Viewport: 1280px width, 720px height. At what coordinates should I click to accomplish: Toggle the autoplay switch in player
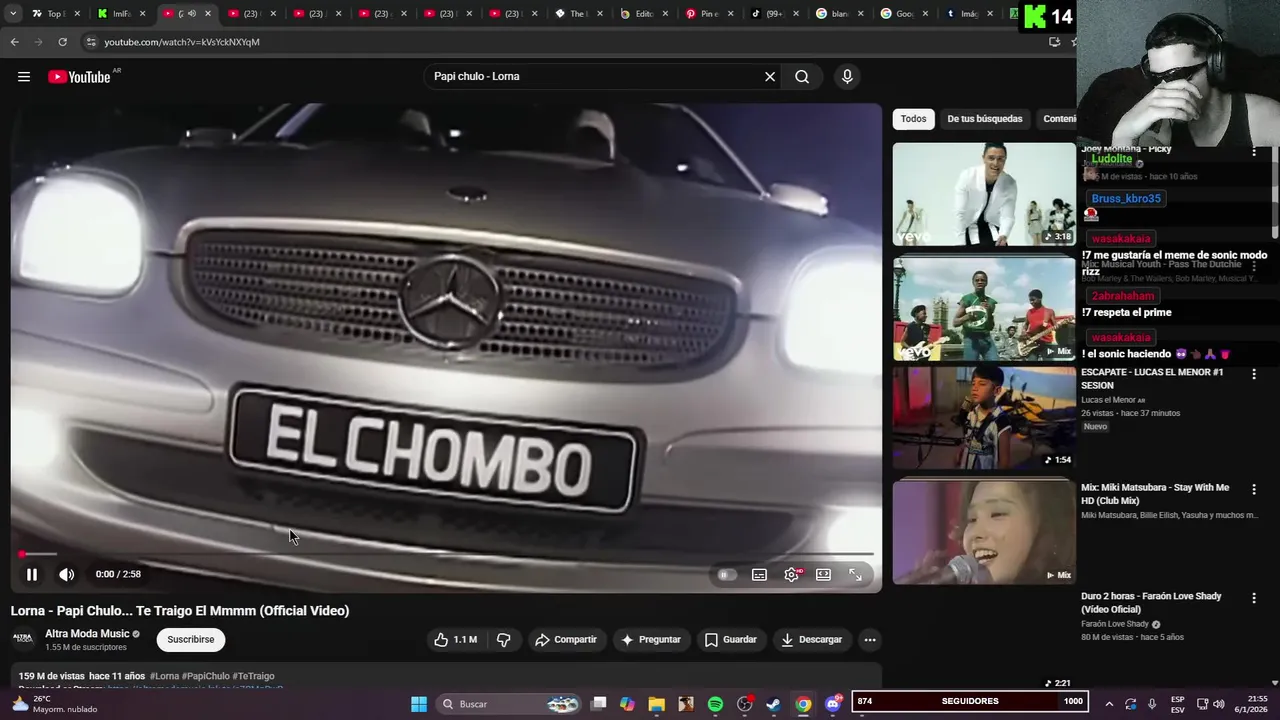coord(727,574)
